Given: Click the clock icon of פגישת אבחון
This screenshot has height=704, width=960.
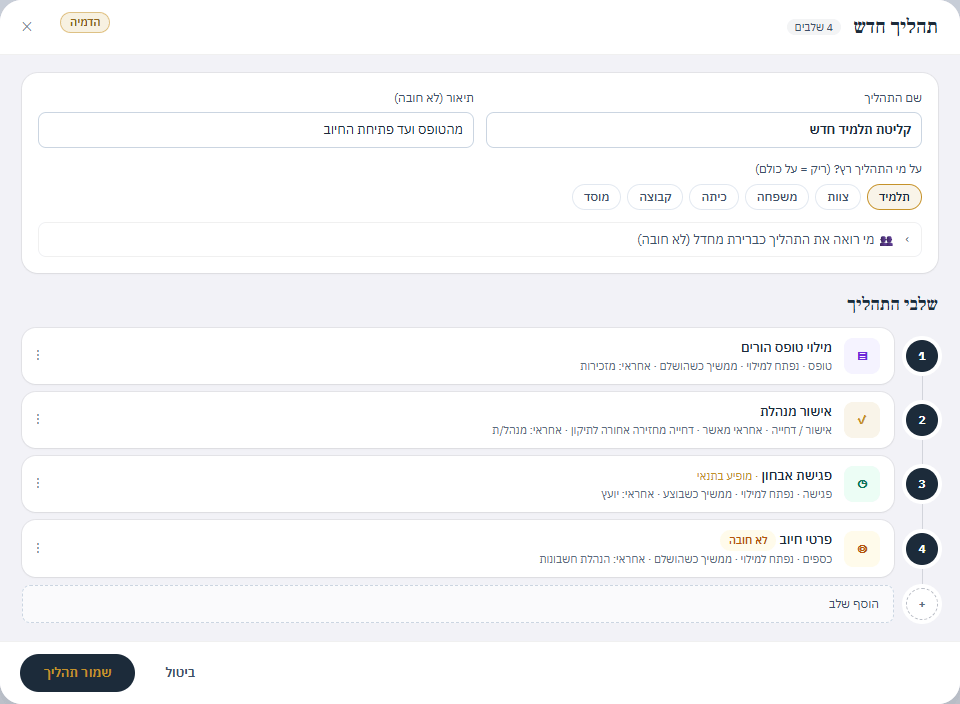Looking at the screenshot, I should (x=862, y=484).
